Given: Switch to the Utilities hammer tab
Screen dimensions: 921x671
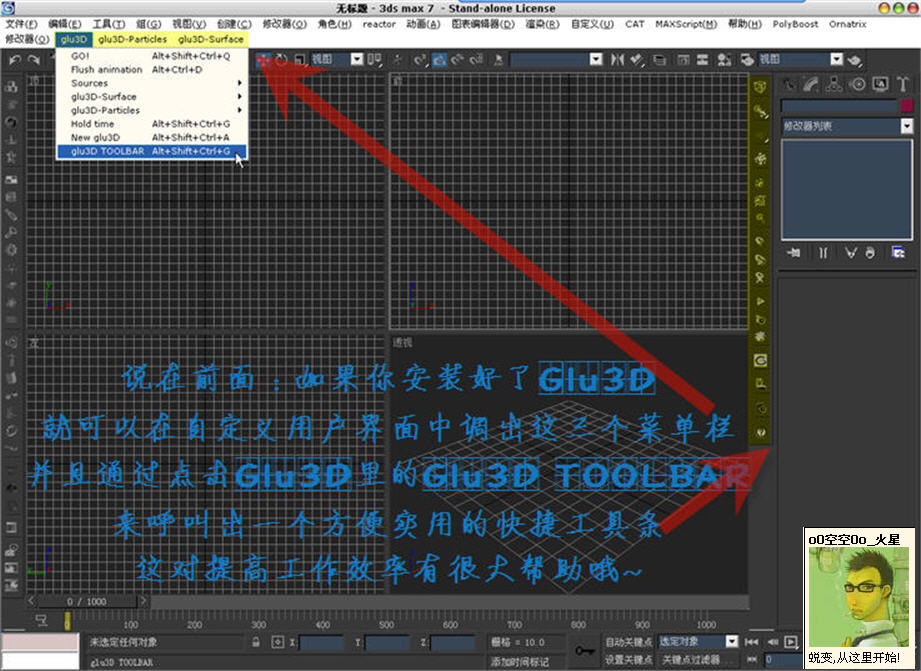Looking at the screenshot, I should pos(903,85).
